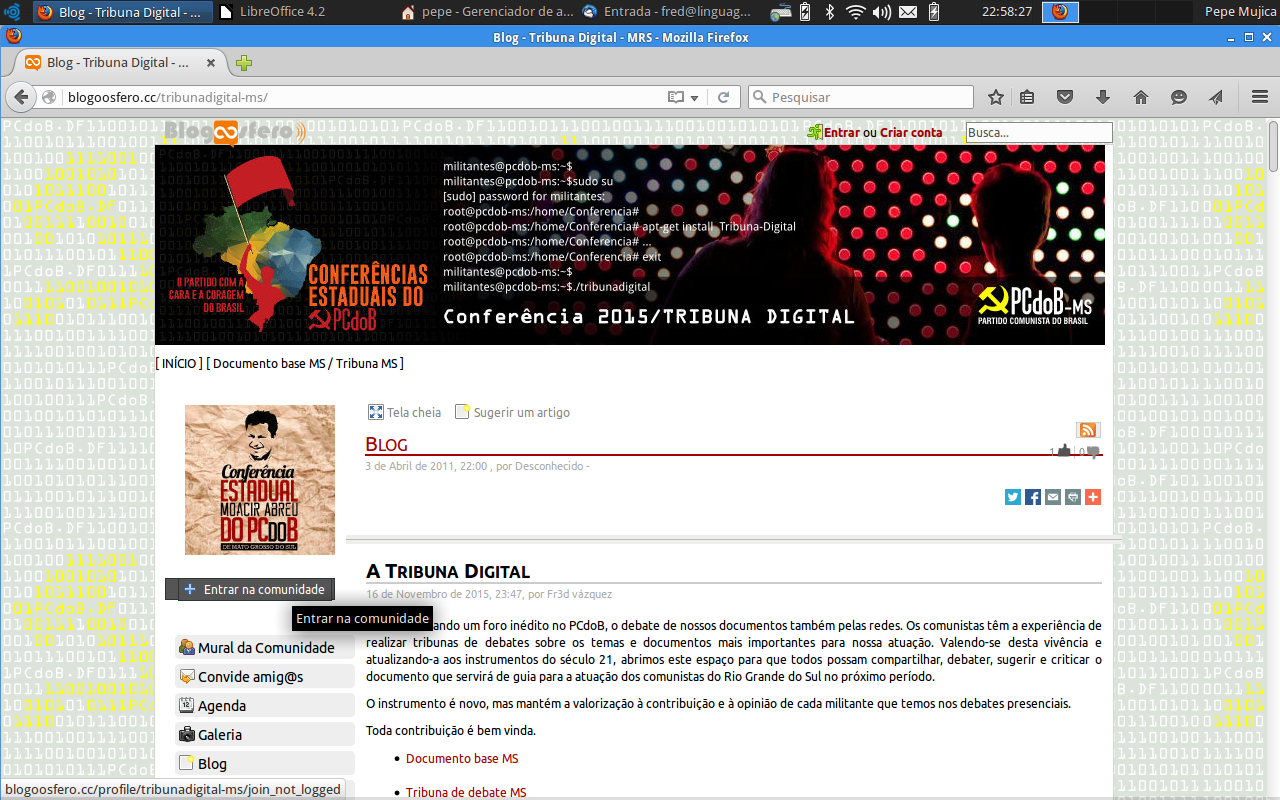Share the blog on Twitter
Screen dimensions: 1280x800
(x=1013, y=497)
